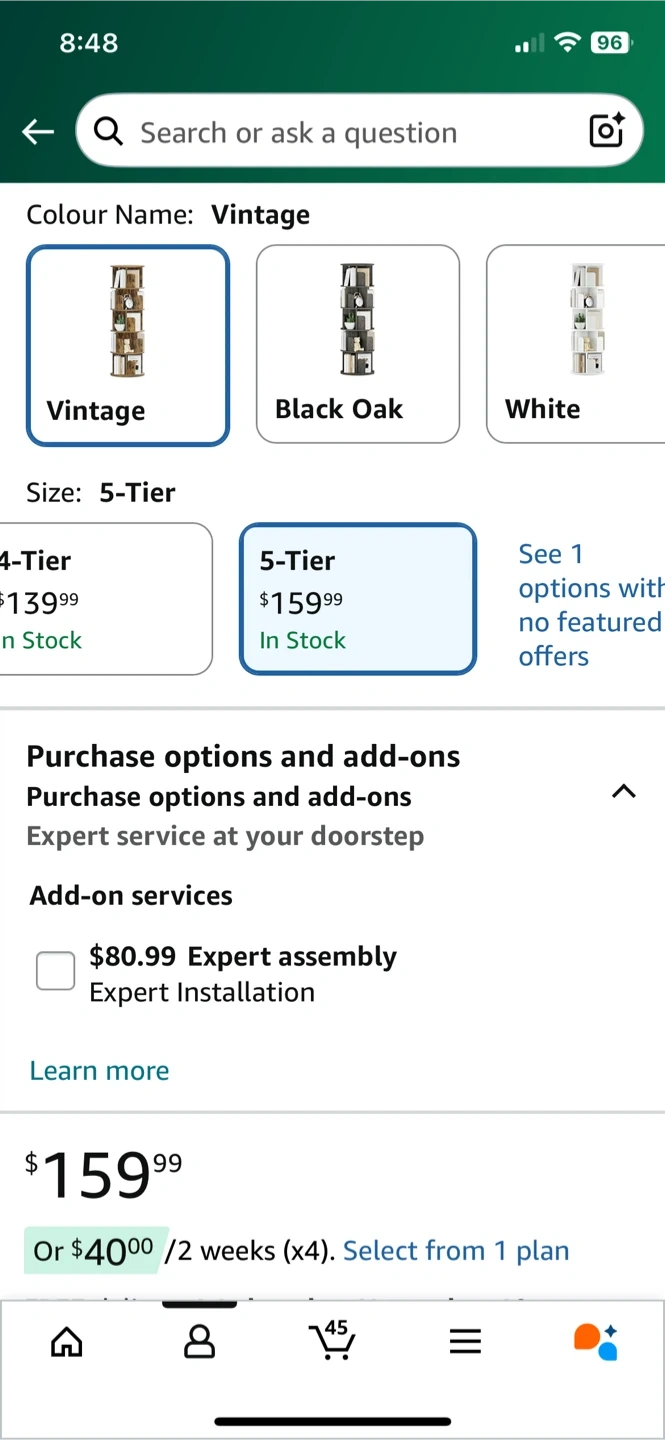Viewport: 665px width, 1440px height.
Task: Open the 'Select from 1 plan' link
Action: [456, 1250]
